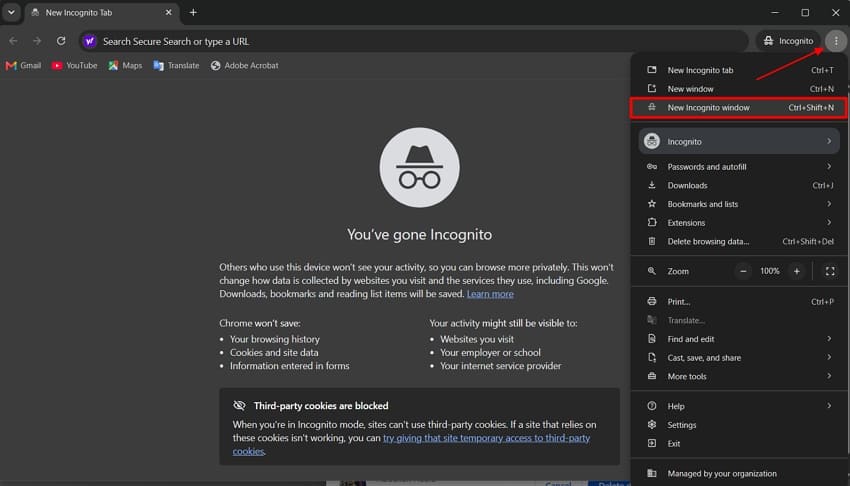Click "Websites you visit" list item

click(x=476, y=339)
